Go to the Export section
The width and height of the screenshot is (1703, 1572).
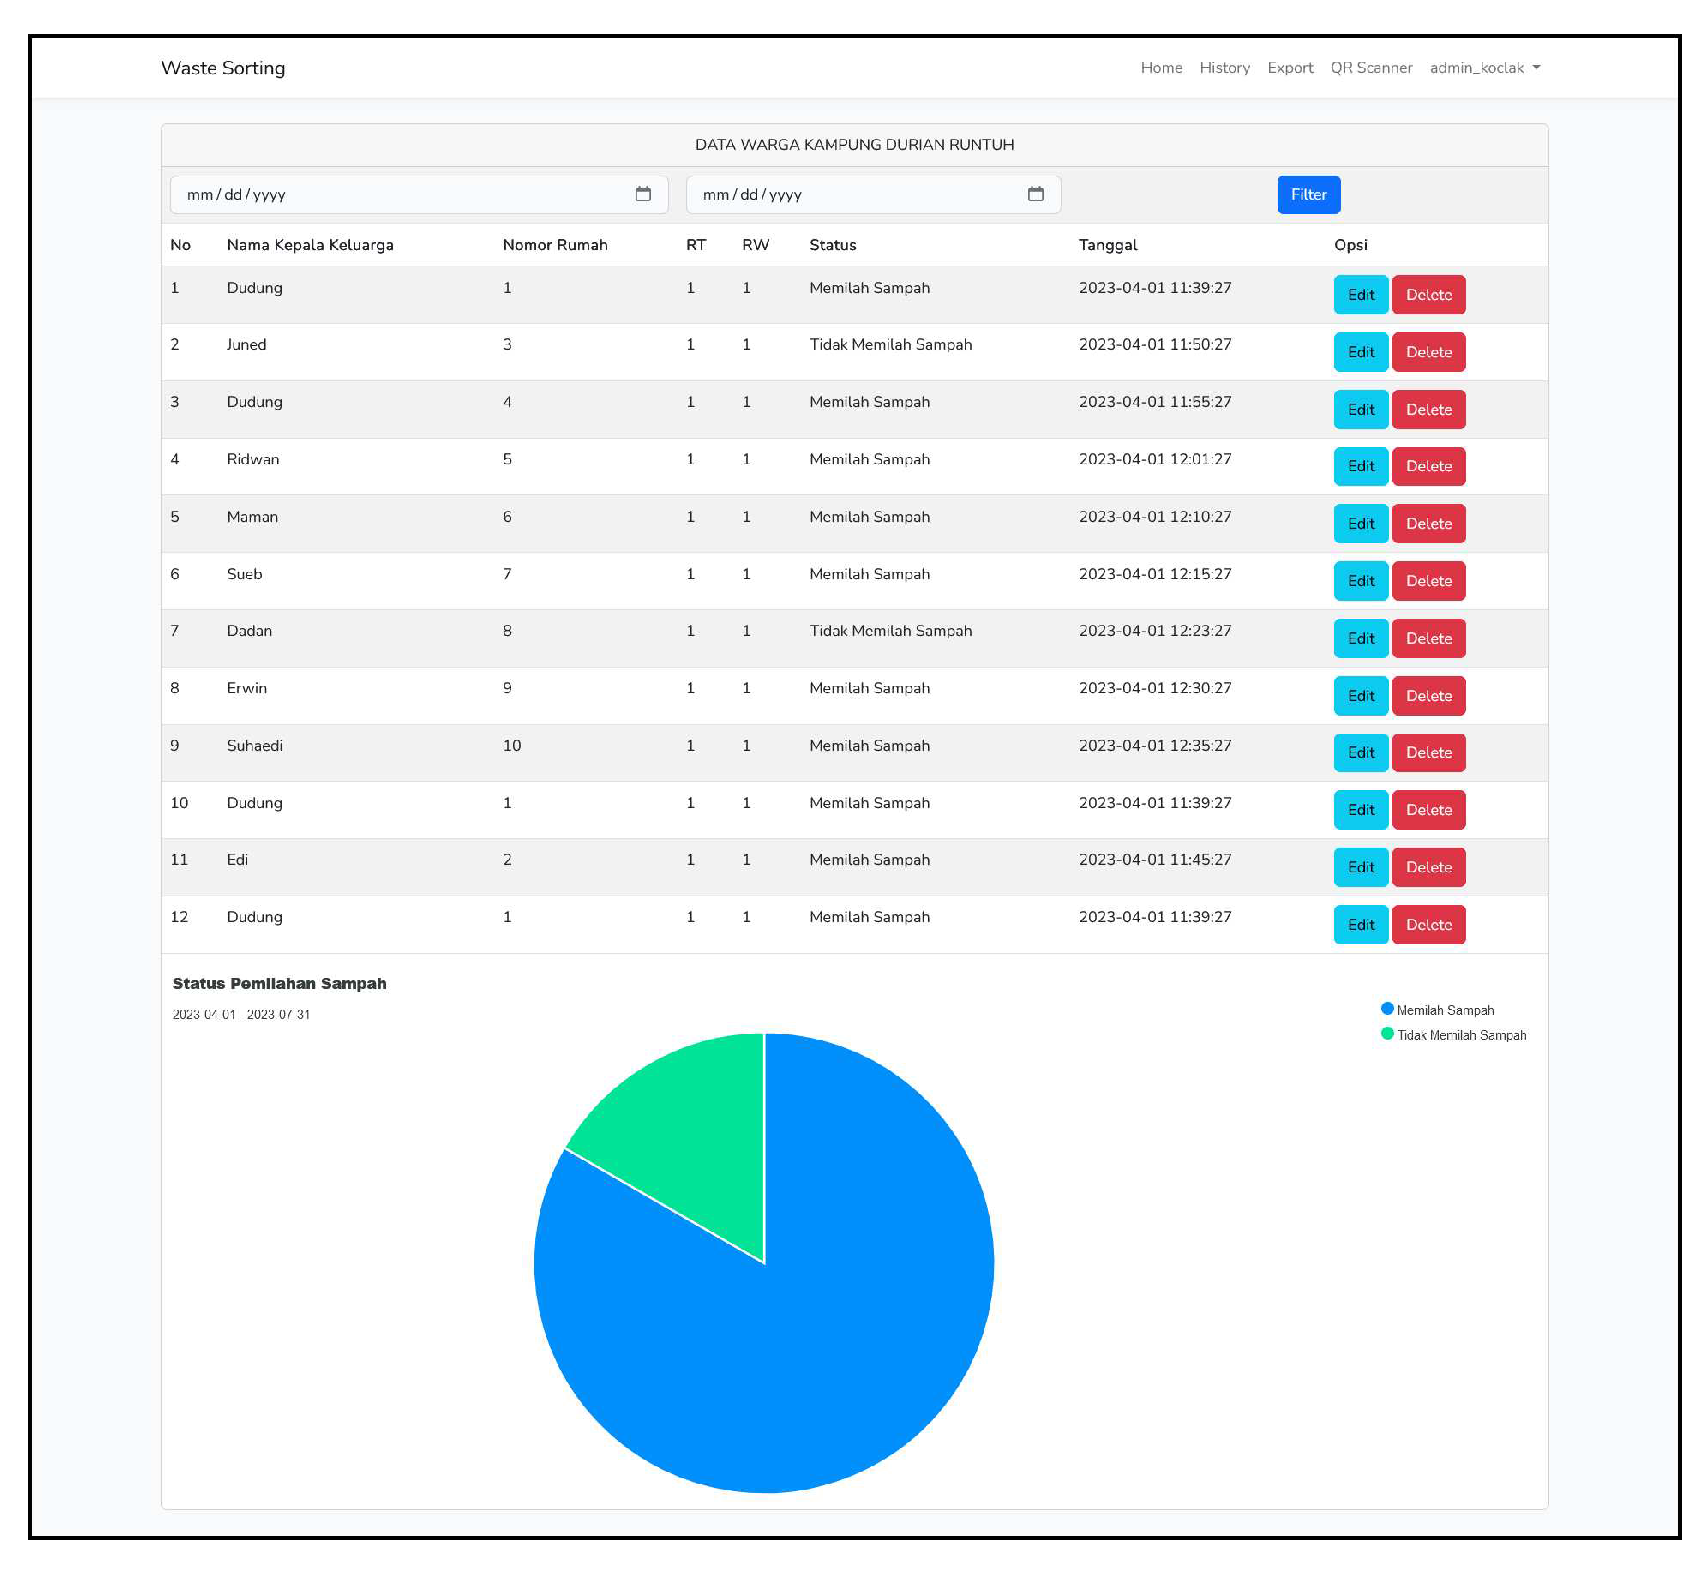pos(1290,68)
